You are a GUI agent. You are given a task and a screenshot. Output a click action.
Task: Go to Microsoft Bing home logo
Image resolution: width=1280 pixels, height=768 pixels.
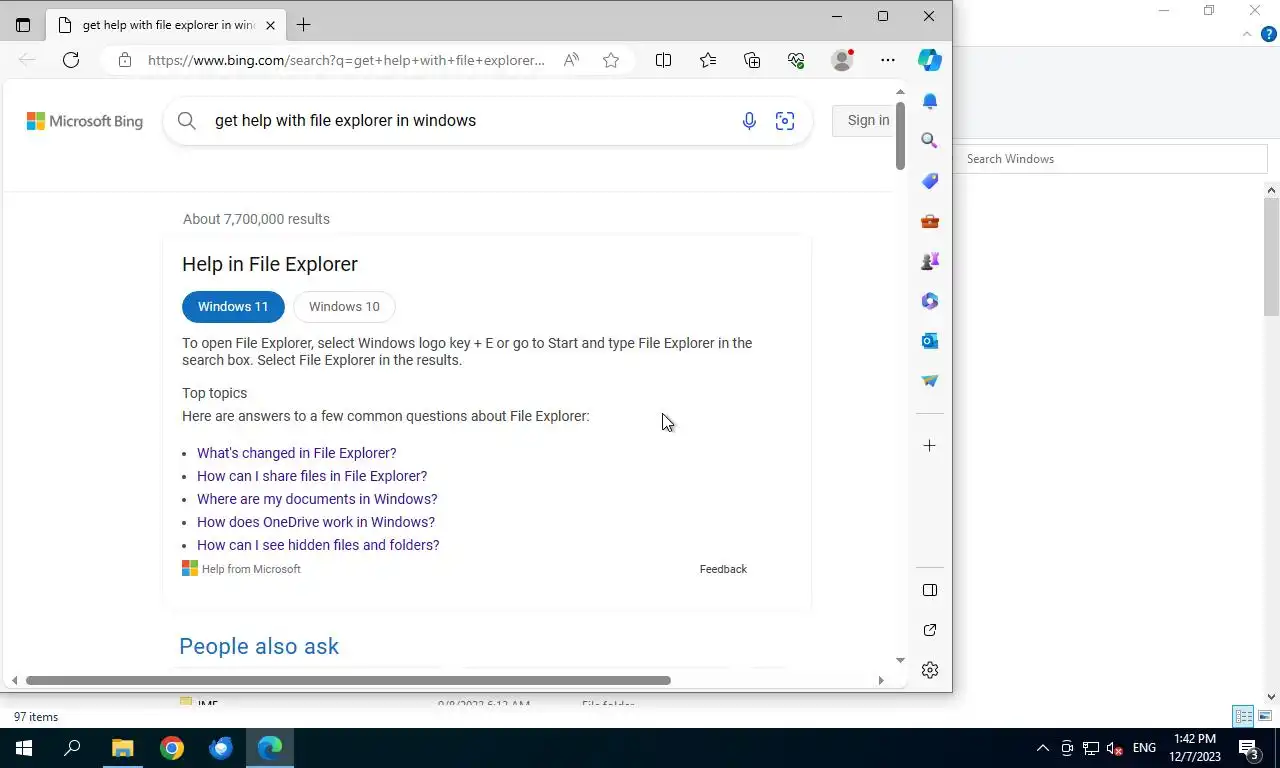[85, 121]
